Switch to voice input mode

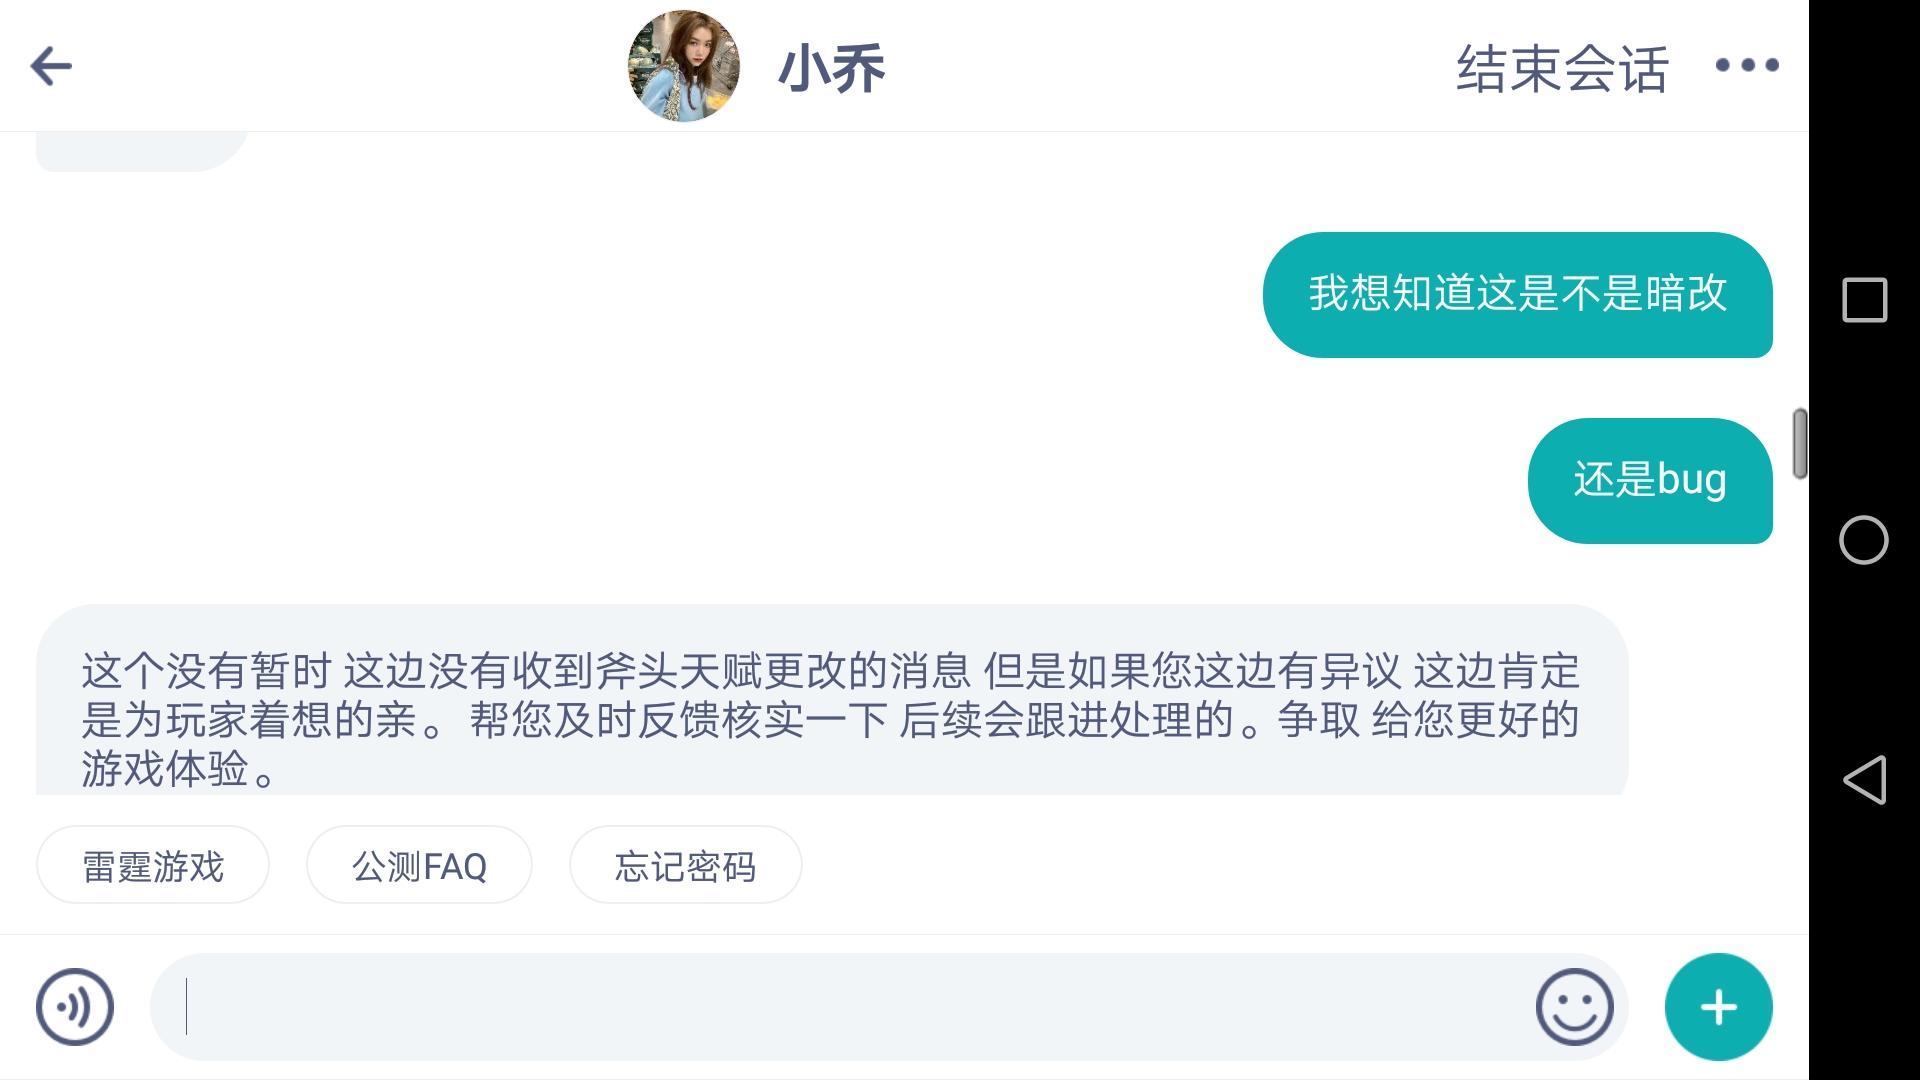(75, 1007)
